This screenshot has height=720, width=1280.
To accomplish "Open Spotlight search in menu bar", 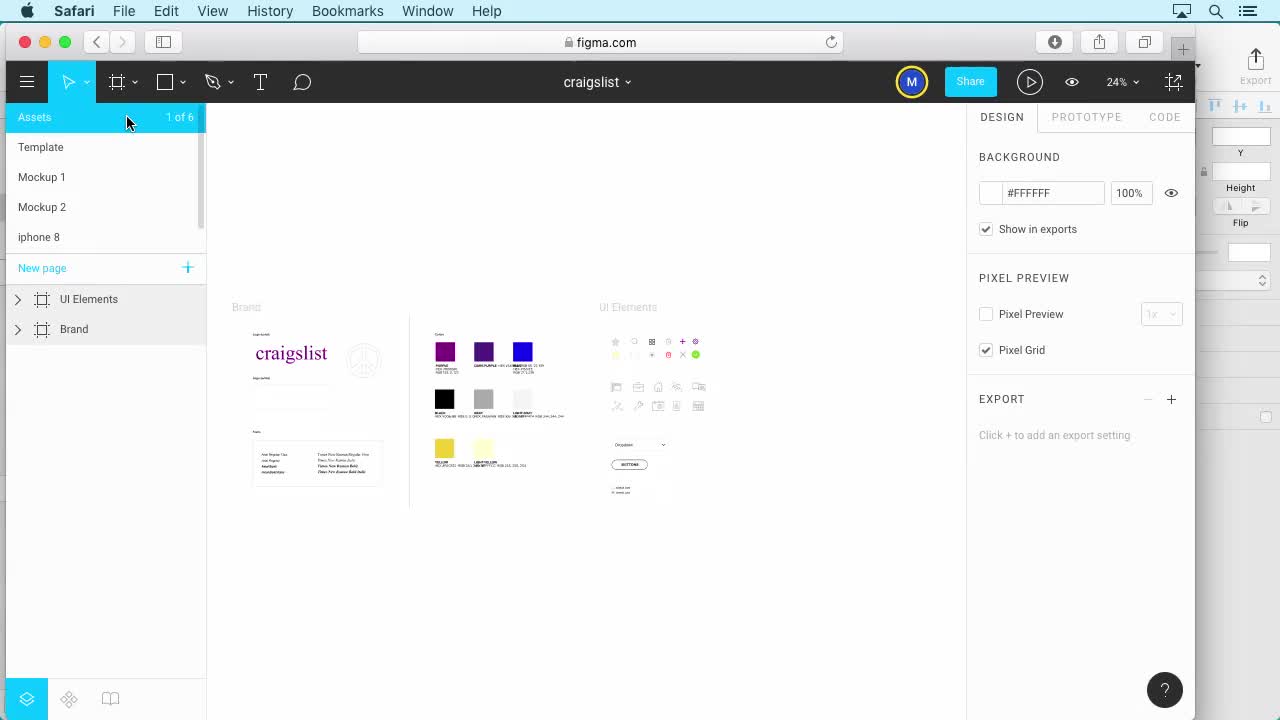I will [x=1216, y=11].
